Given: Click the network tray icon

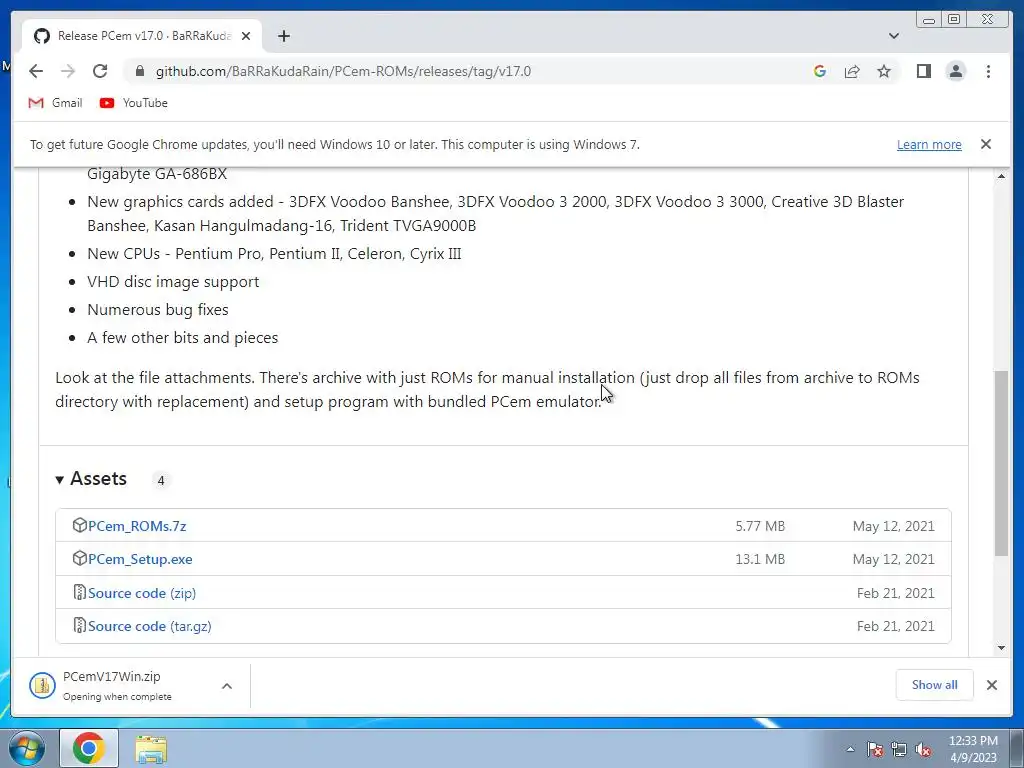Looking at the screenshot, I should [899, 749].
